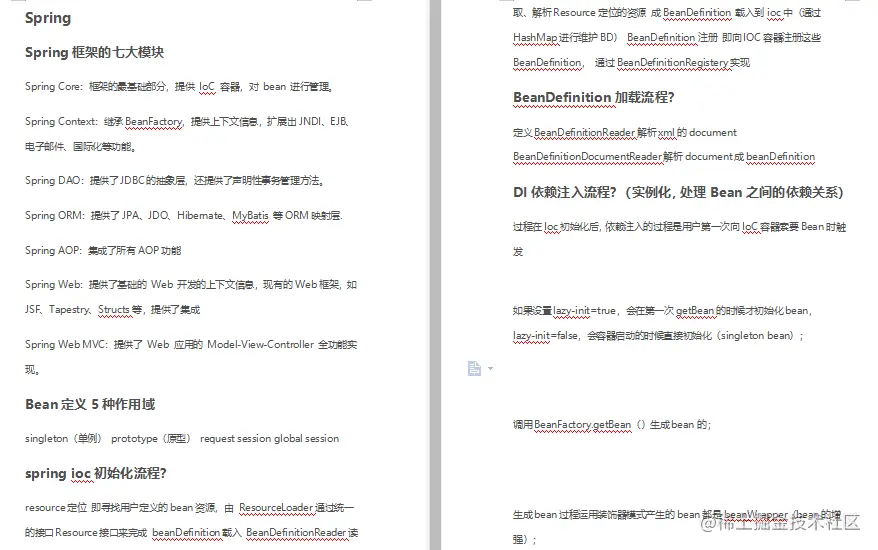878x550 pixels.
Task: Click the line starting with "Spring Context:"
Action: 187,122
